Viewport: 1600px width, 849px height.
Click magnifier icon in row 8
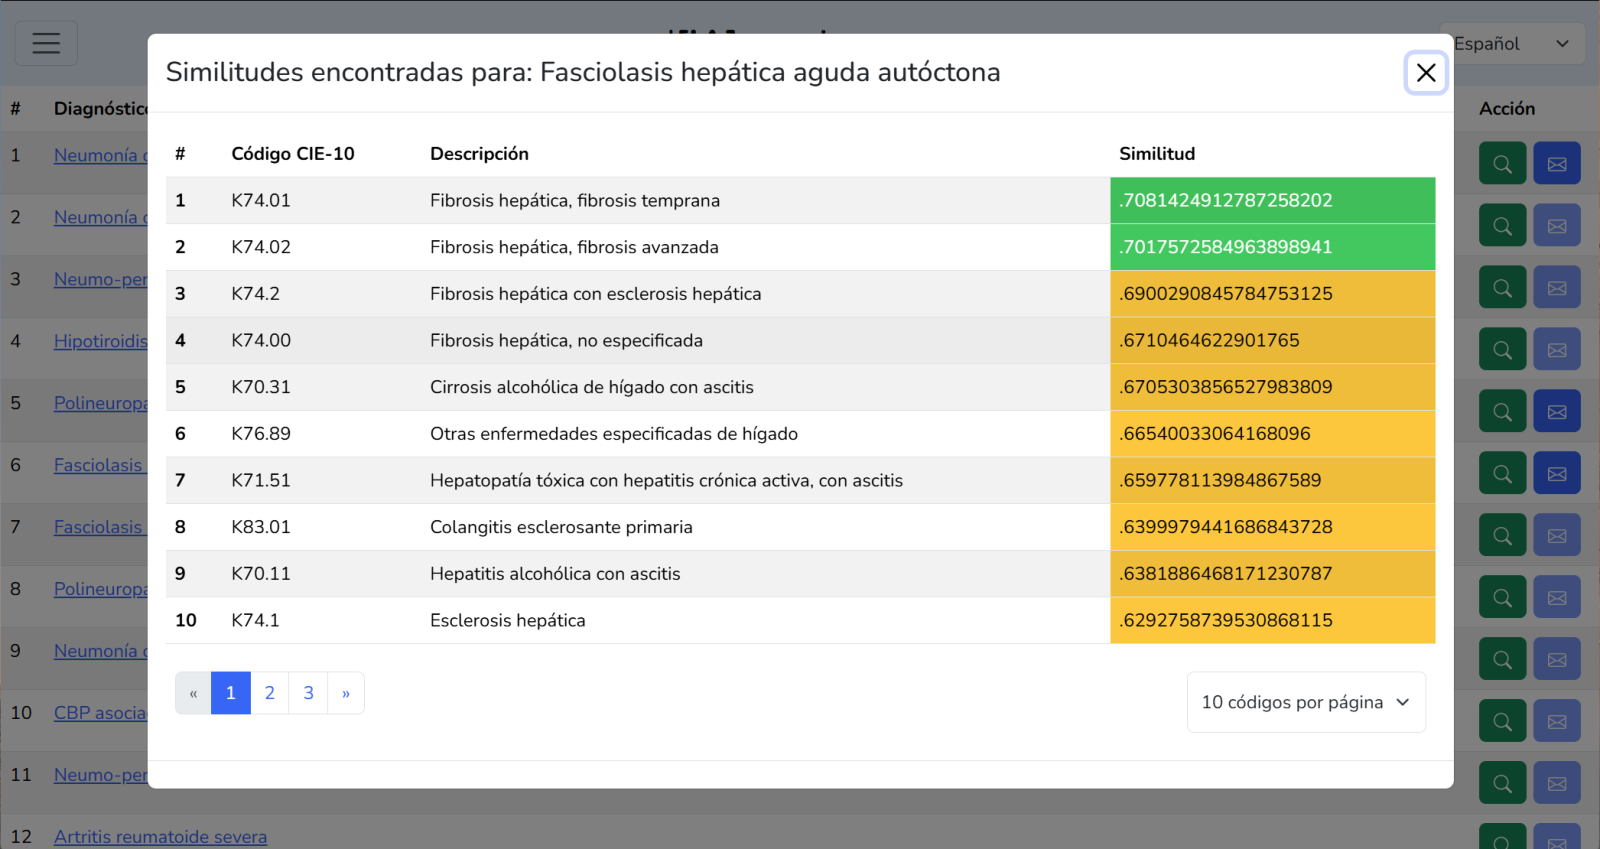coord(1502,598)
